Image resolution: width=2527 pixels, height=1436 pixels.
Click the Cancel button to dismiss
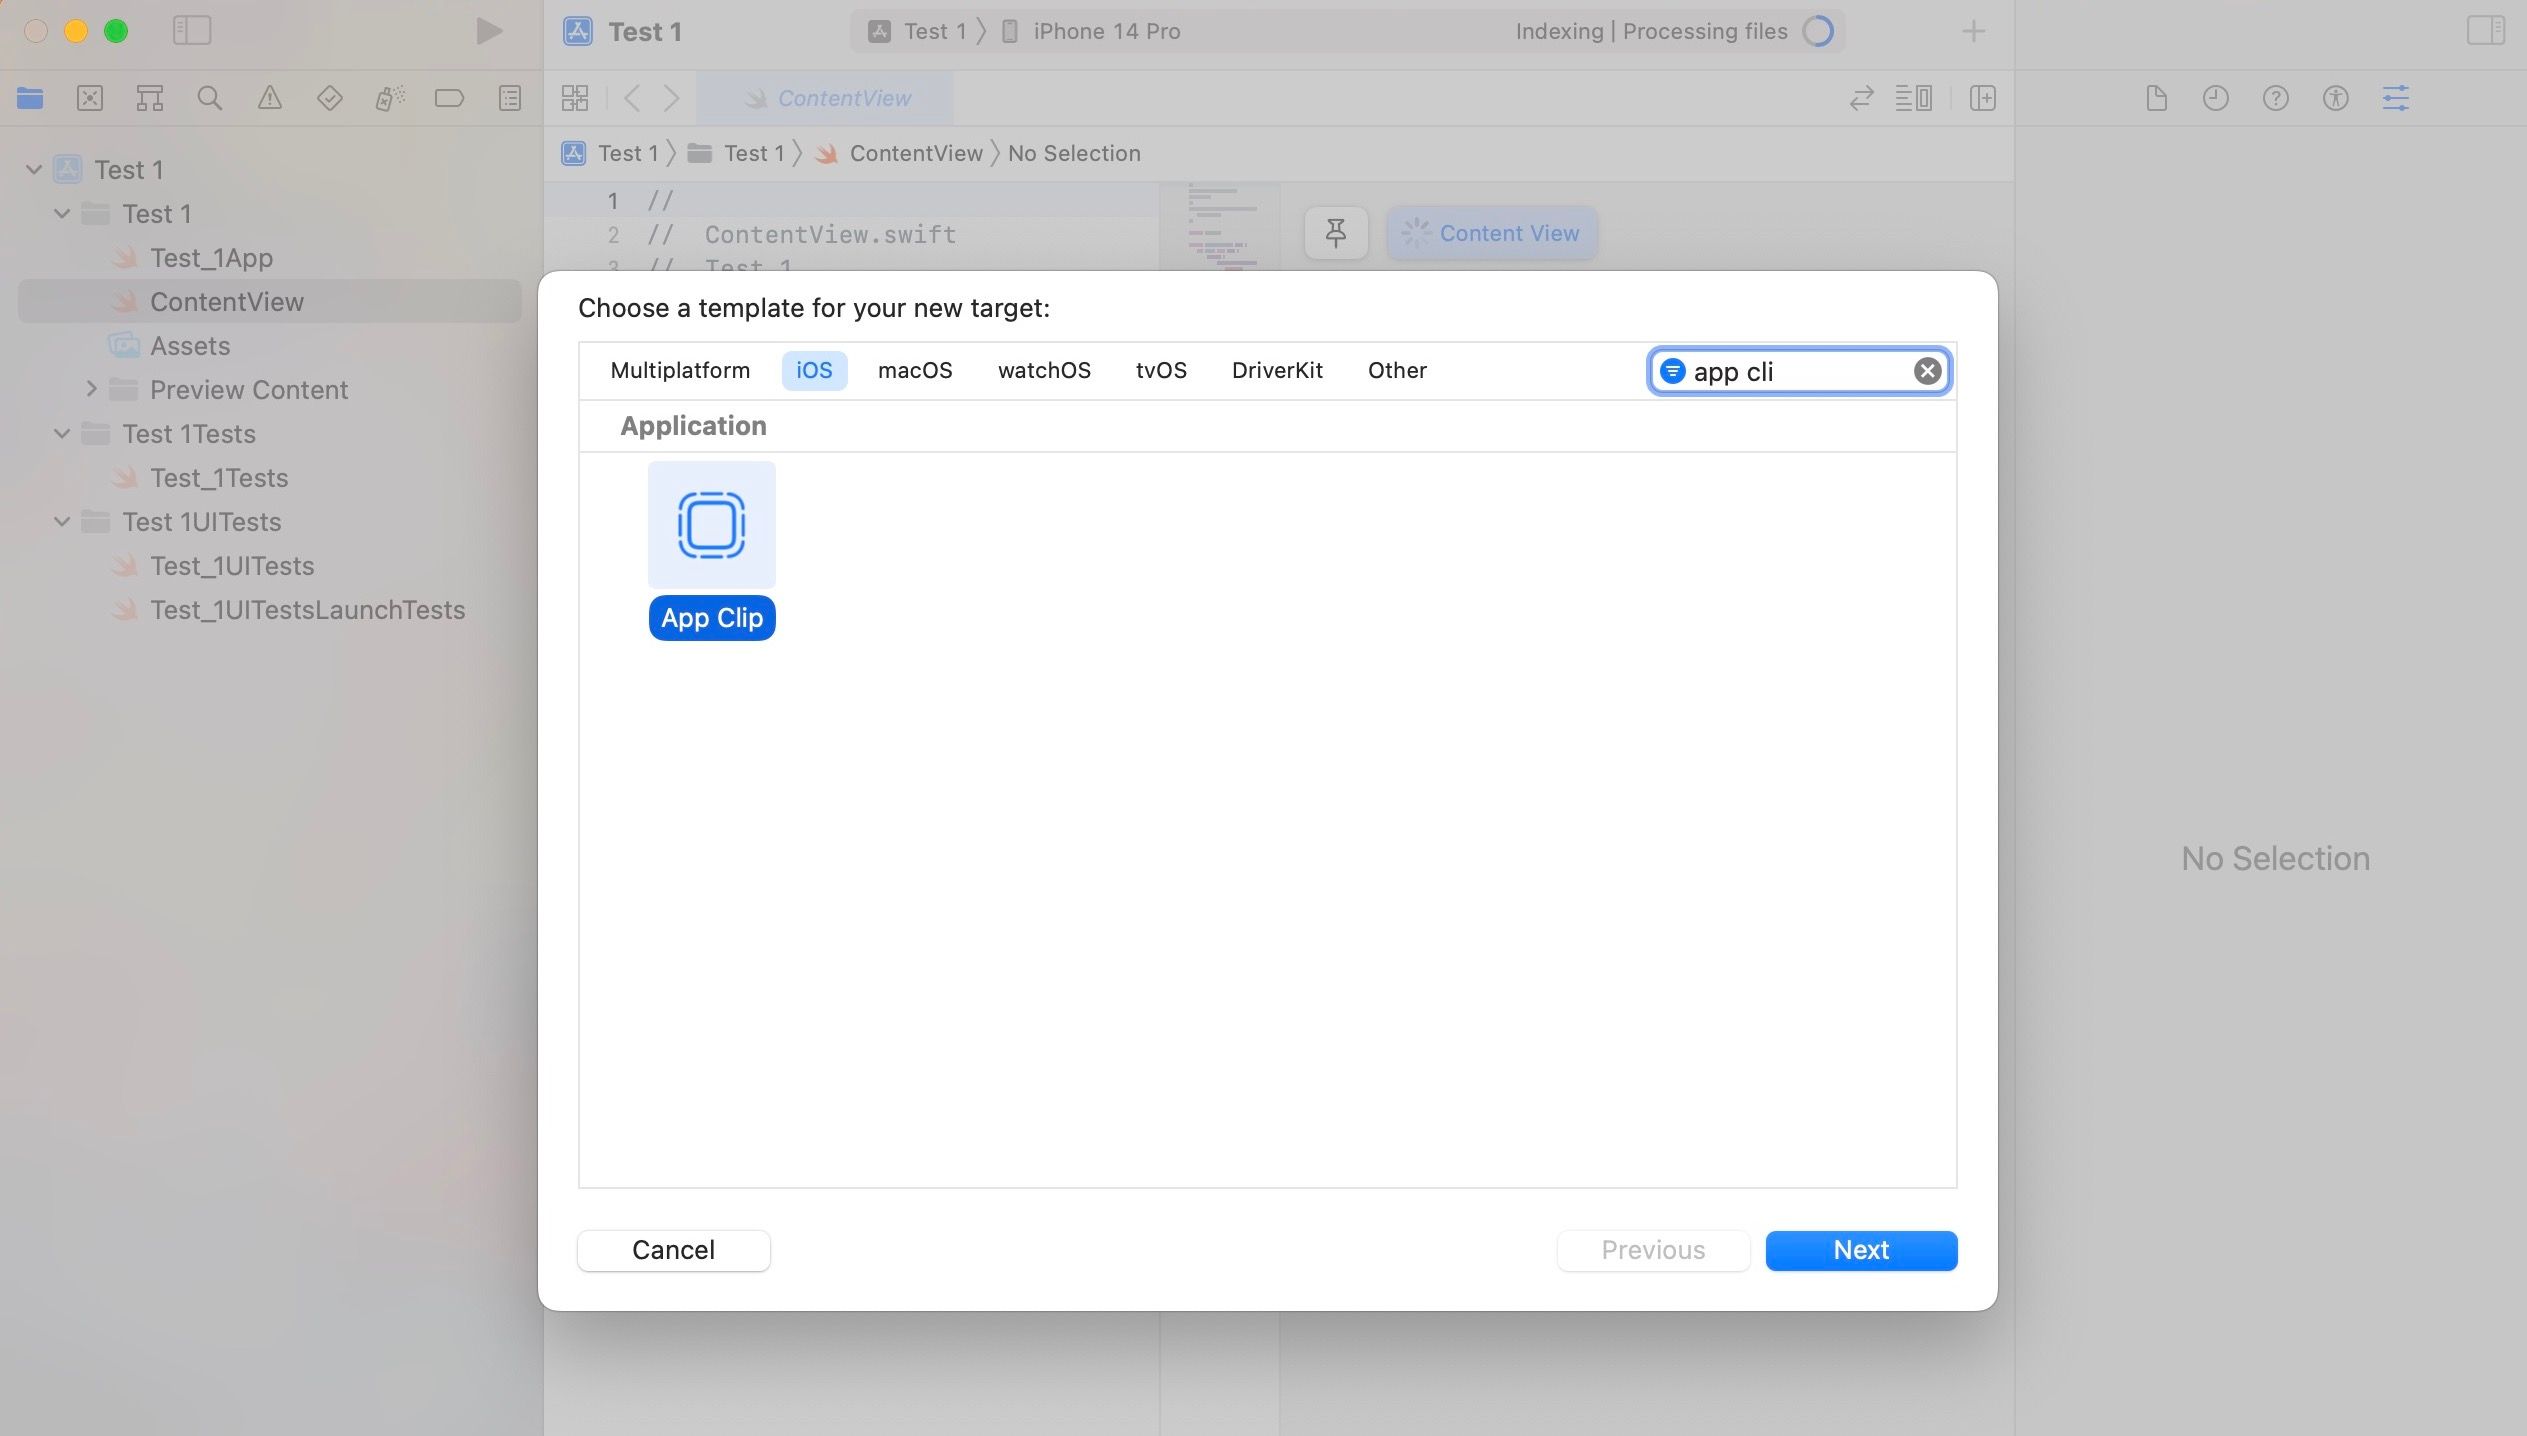(673, 1250)
